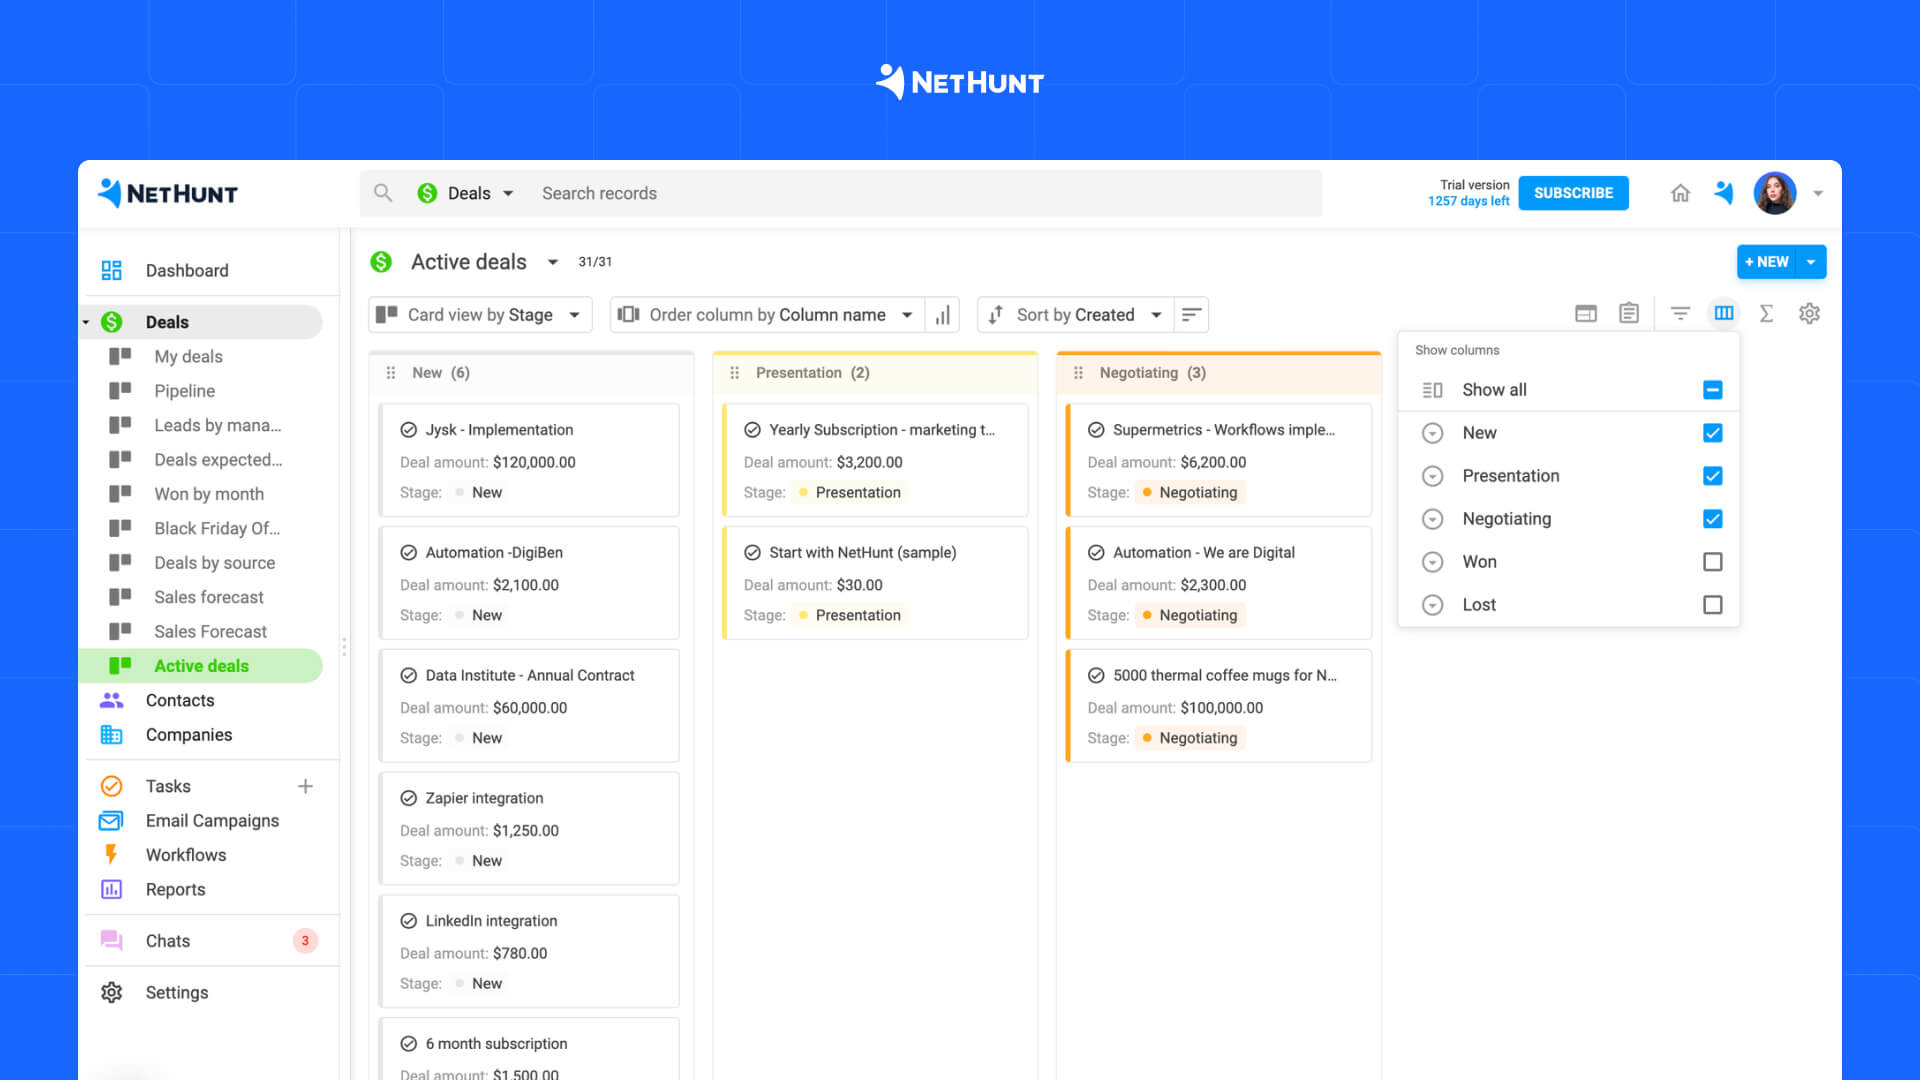Click the SUBSCRIBE button

point(1573,193)
